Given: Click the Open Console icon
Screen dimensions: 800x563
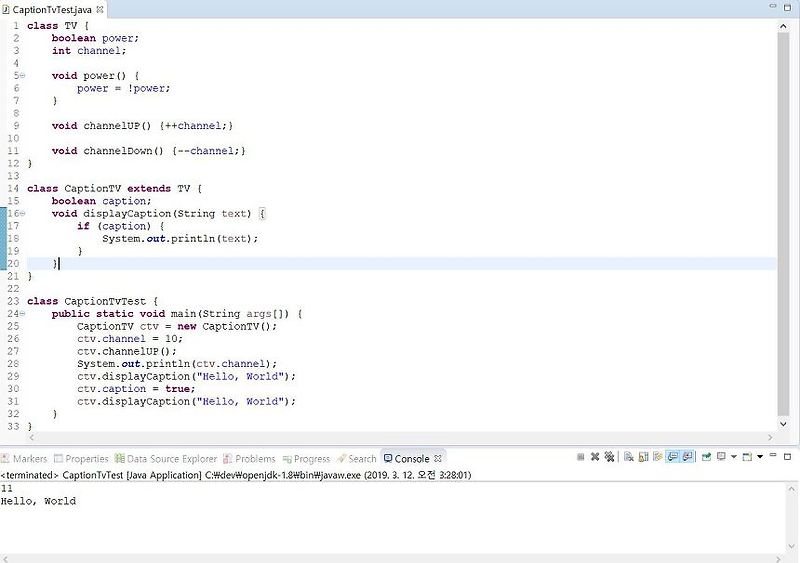Looking at the screenshot, I should (x=747, y=457).
